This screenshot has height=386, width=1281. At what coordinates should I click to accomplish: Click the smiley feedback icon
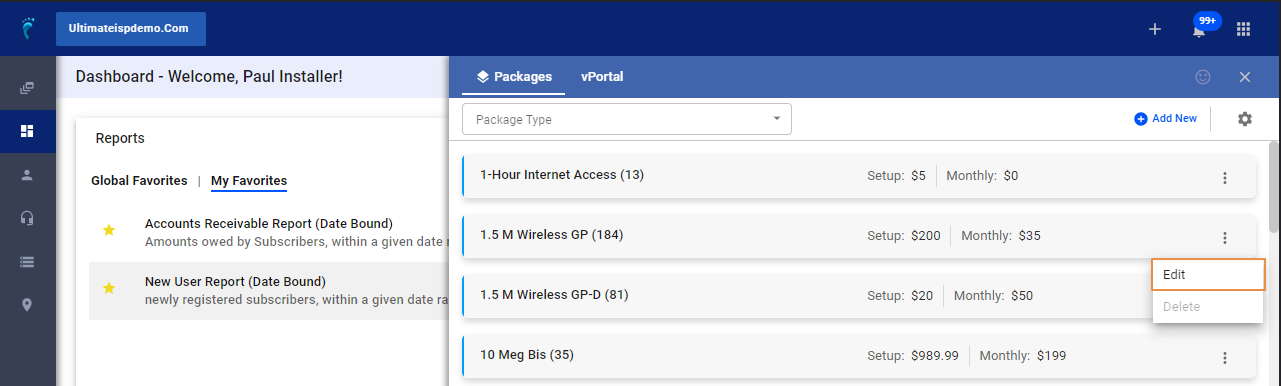(1203, 77)
